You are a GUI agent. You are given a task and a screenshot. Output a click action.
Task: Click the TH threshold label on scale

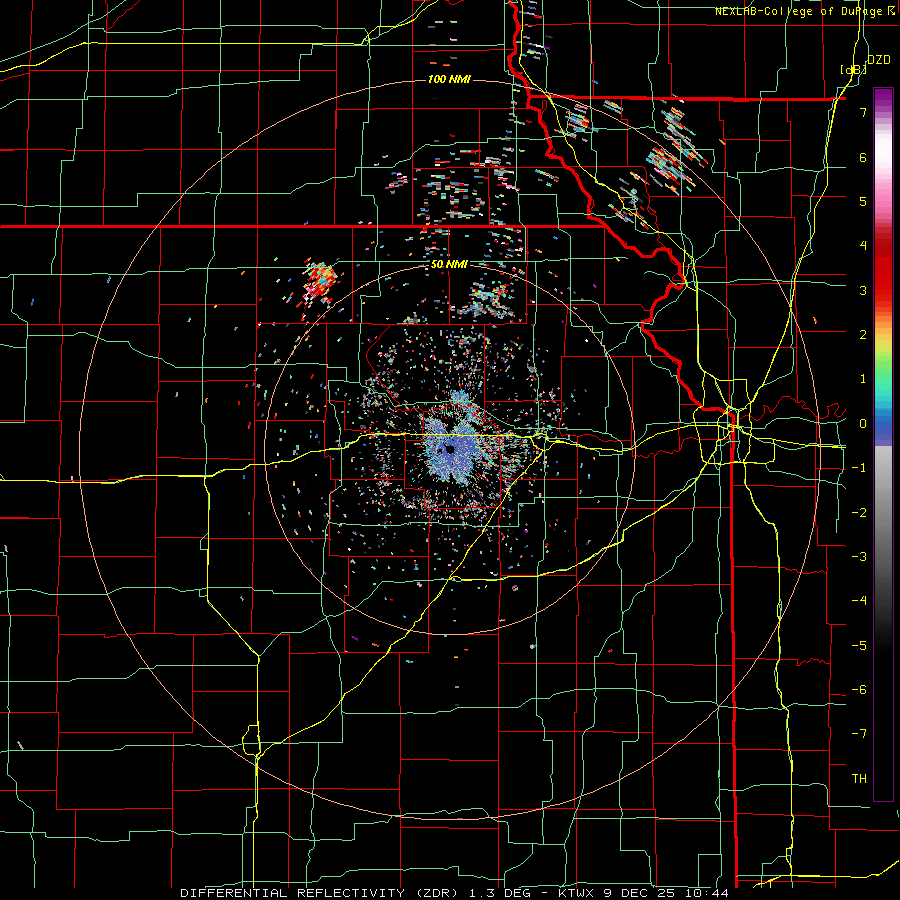(859, 779)
